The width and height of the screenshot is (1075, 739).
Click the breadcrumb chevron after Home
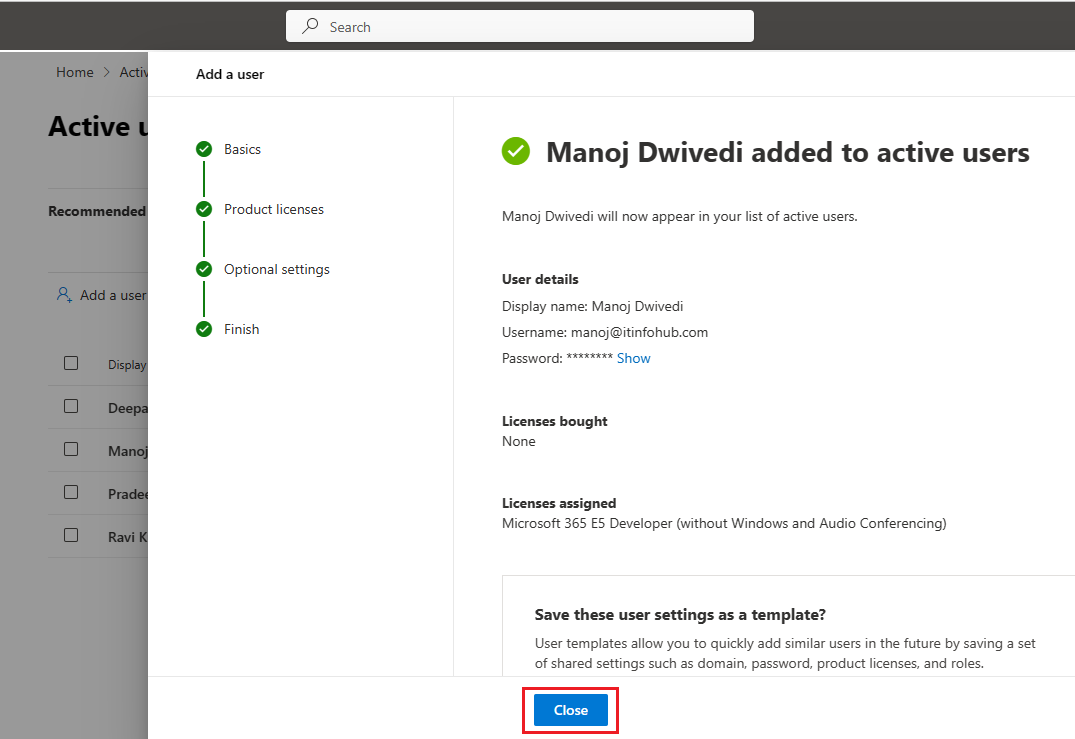(x=106, y=72)
